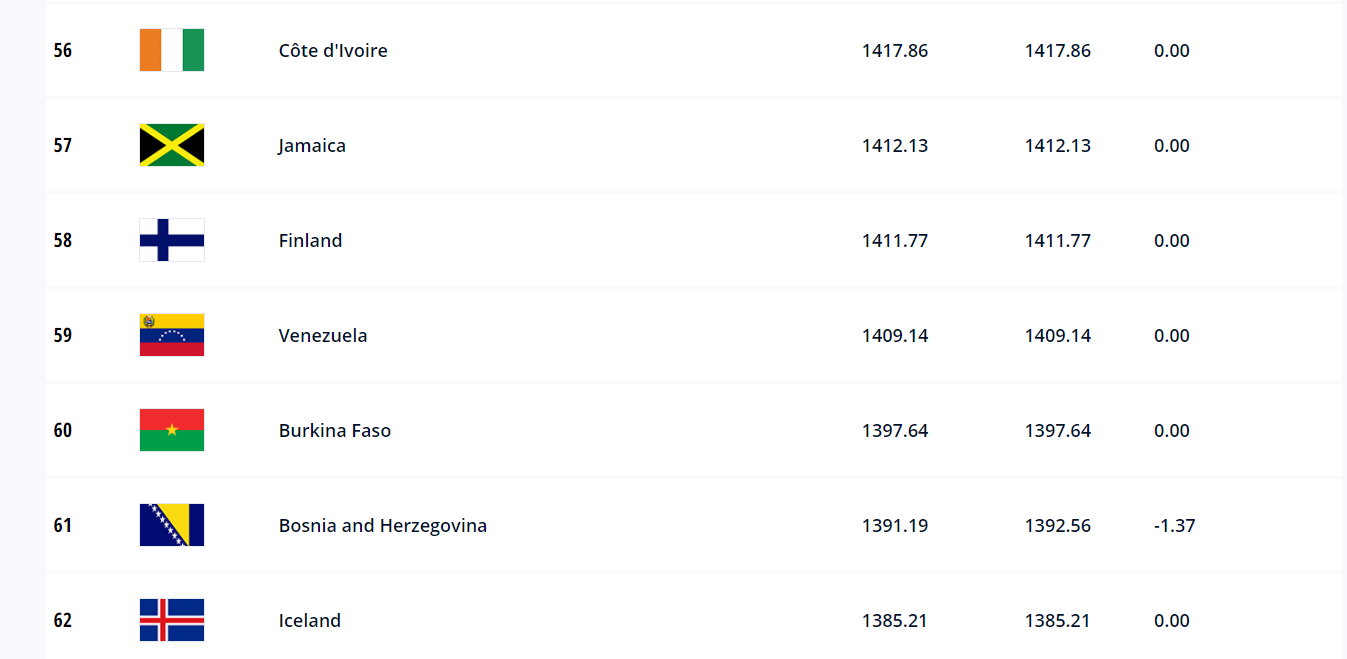This screenshot has height=659, width=1347.
Task: Click rank number 61
Action: coord(63,525)
